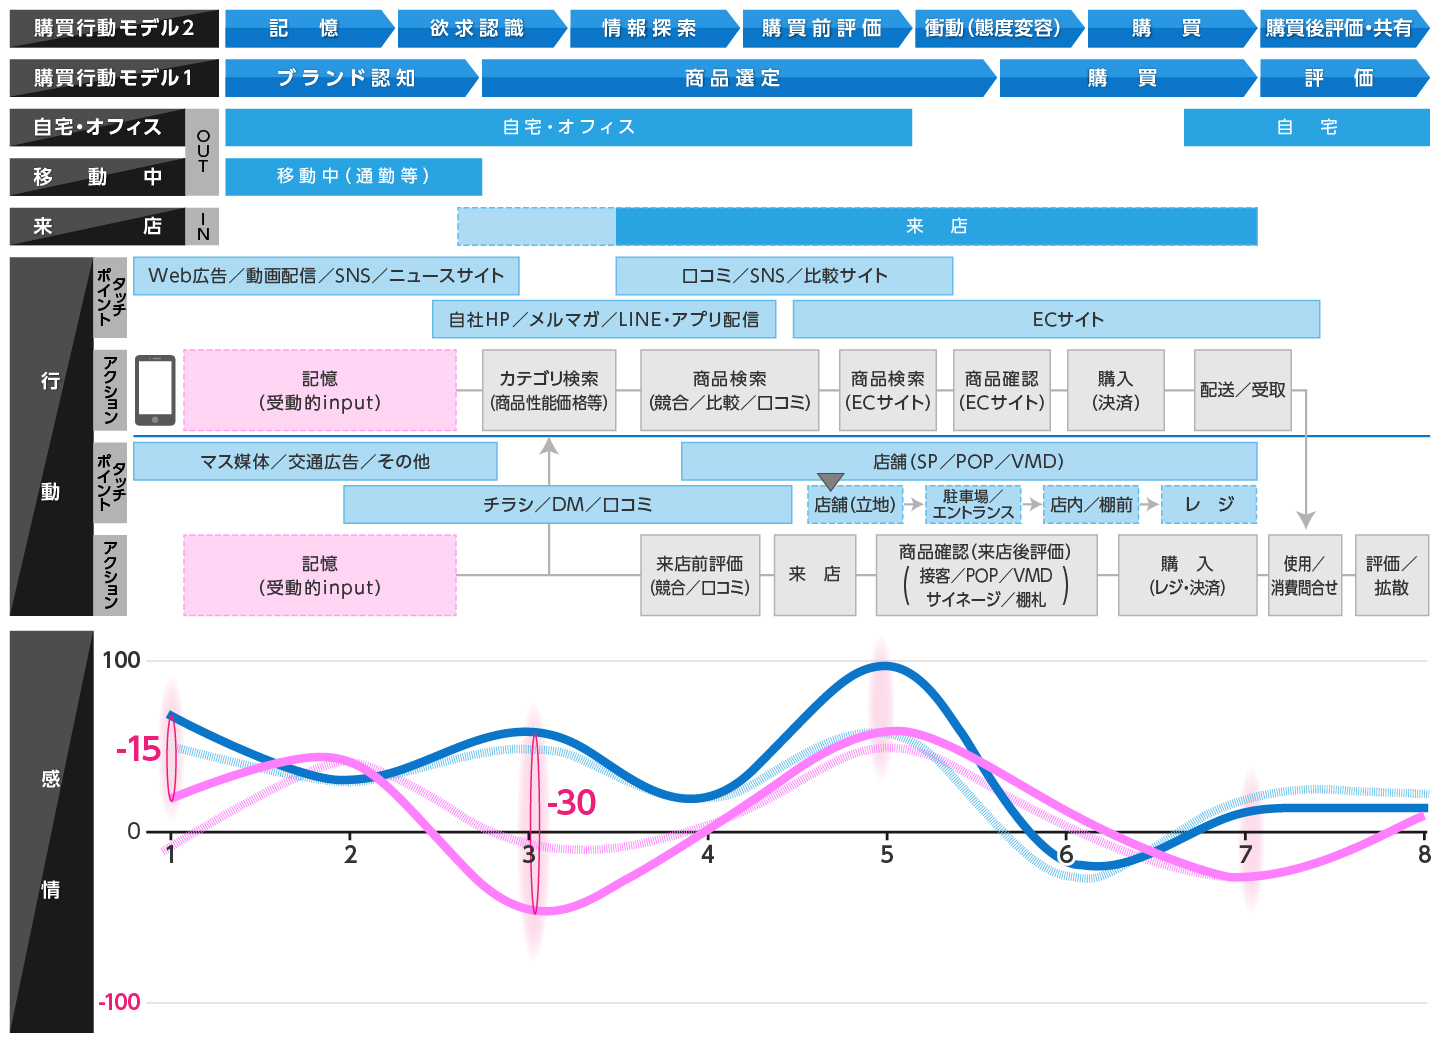The width and height of the screenshot is (1440, 1043).
Task: Click the arrow between 店内/棚前 and レジ
Action: click(x=1150, y=505)
